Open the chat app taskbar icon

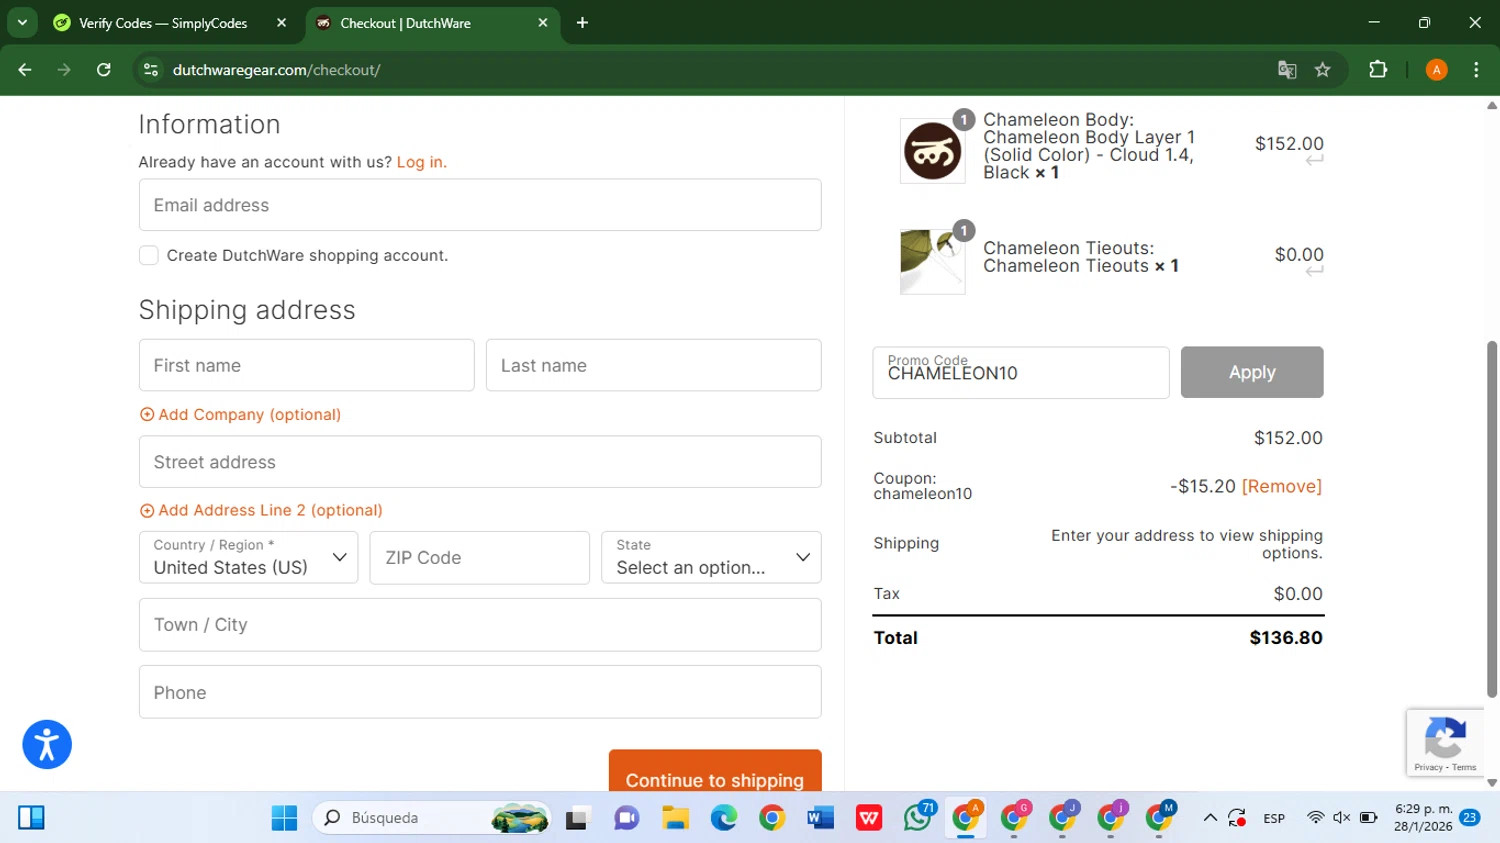[627, 818]
